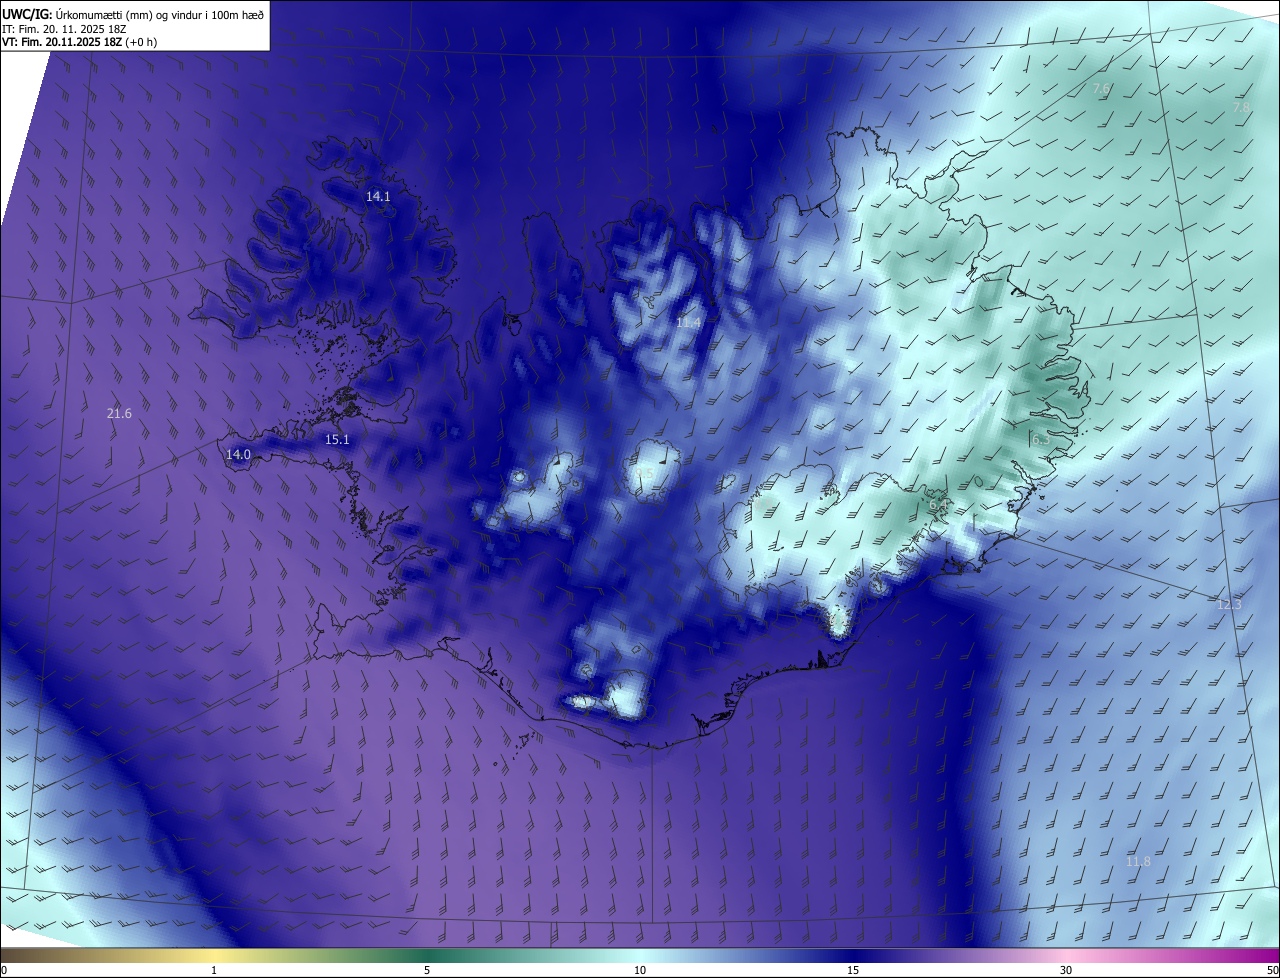Click the 7.8 value near the right edge
Screen dimensions: 1280x978
coord(1241,107)
